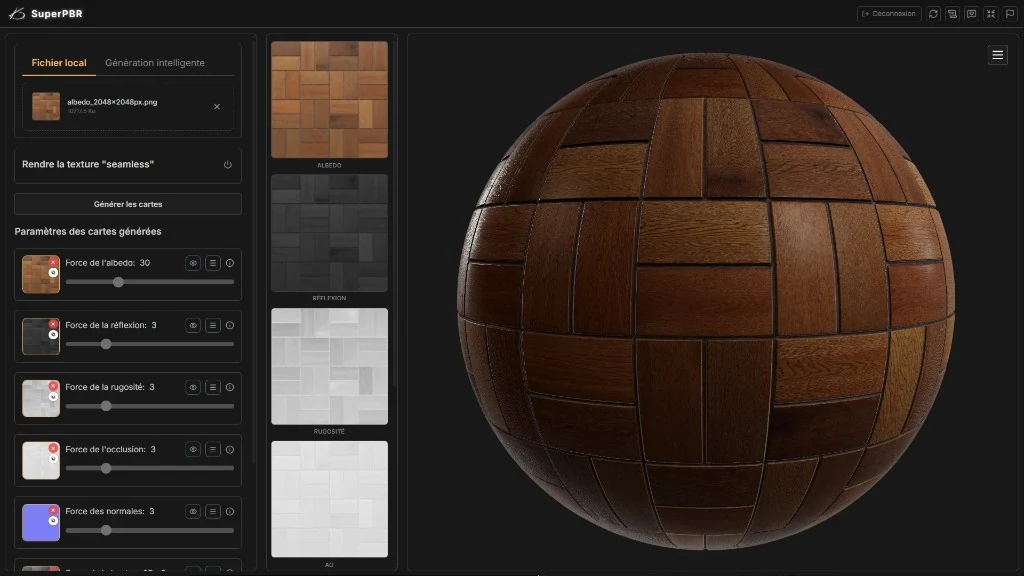
Task: Click red X badge on rugosité map thumbnail
Action: click(54, 387)
